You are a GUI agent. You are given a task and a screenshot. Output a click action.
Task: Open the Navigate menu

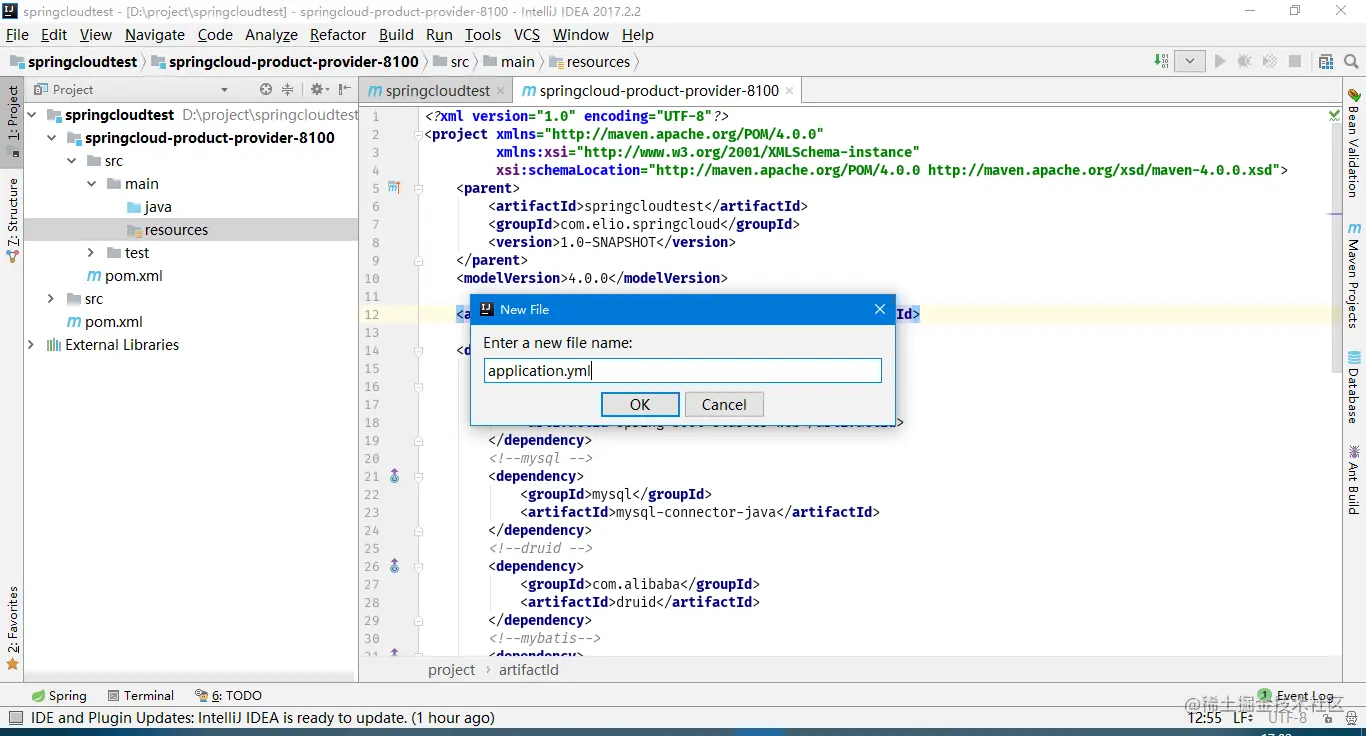[x=155, y=34]
